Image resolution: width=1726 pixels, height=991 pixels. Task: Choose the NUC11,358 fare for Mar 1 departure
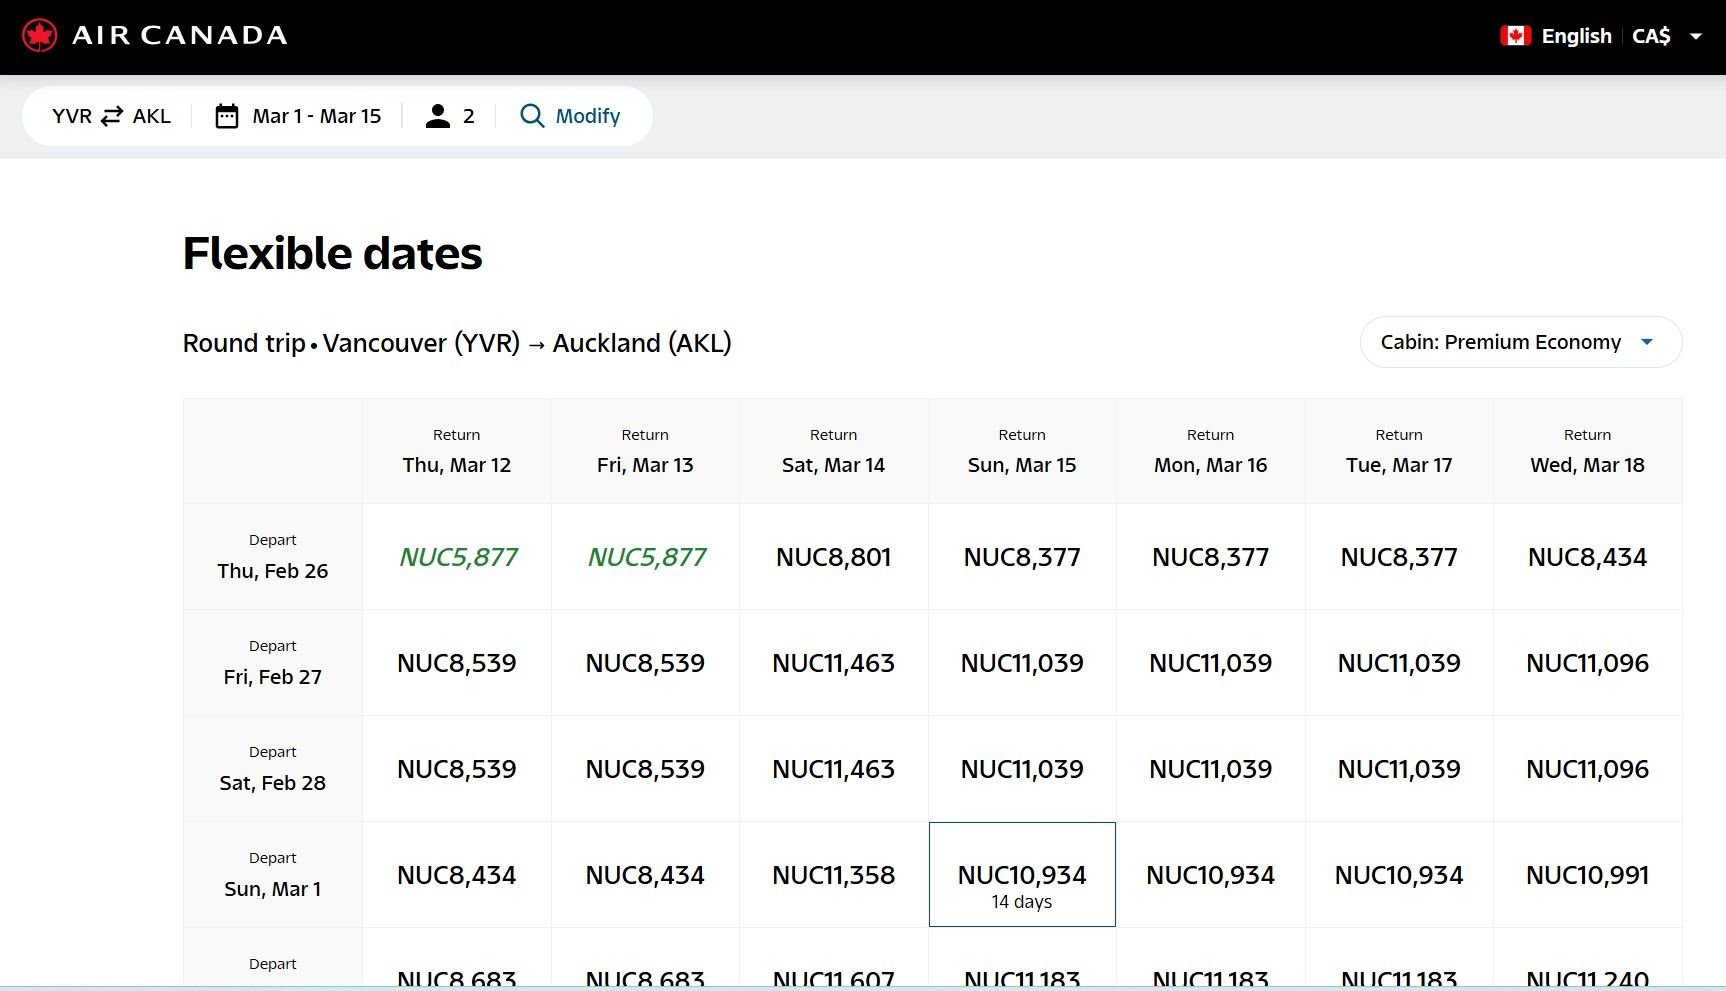coord(834,875)
